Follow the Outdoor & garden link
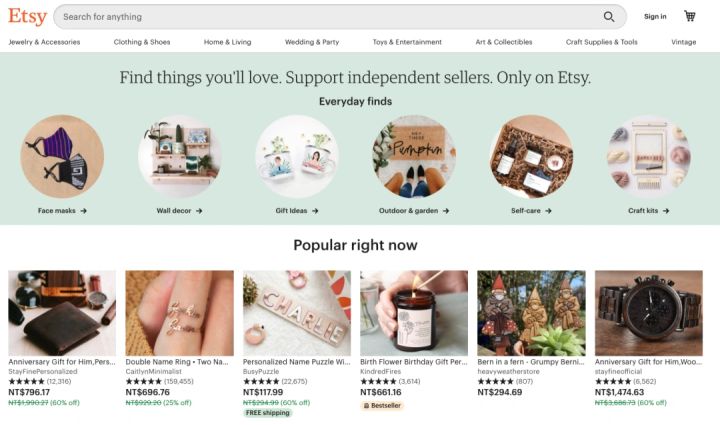 pyautogui.click(x=414, y=211)
